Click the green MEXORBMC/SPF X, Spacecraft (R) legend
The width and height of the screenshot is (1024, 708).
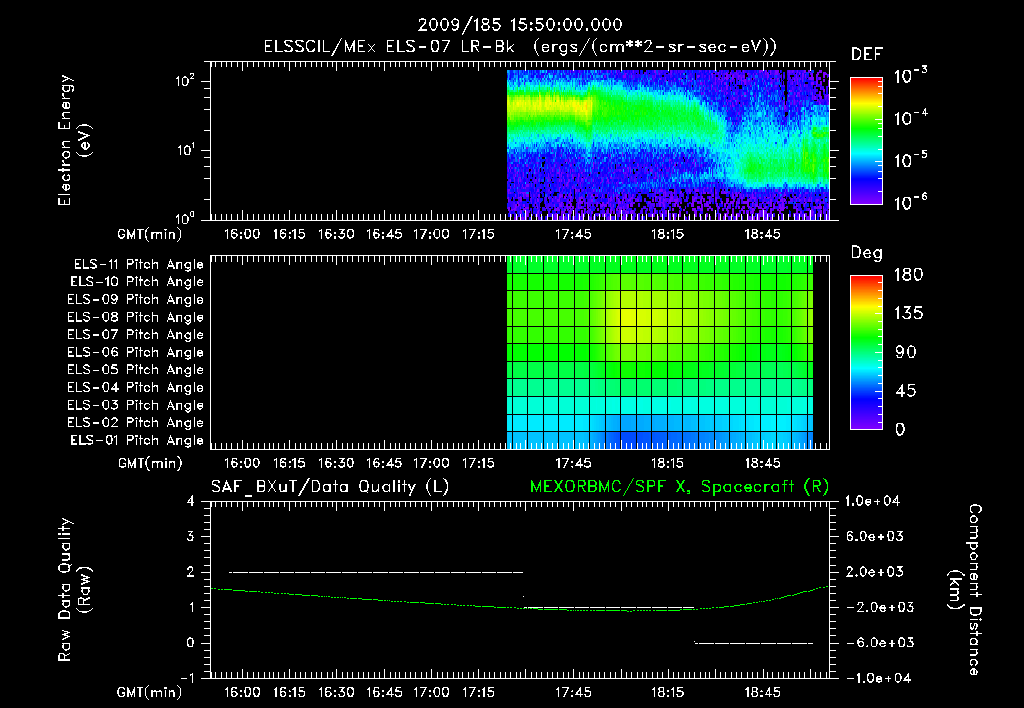coord(679,487)
